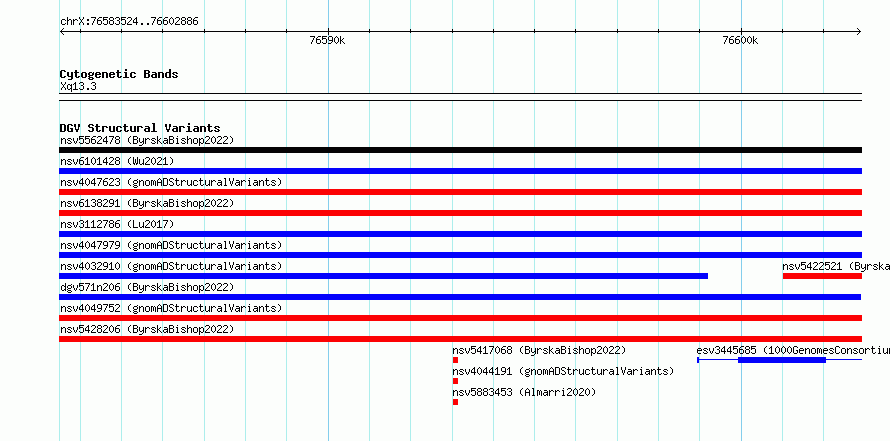
Task: Click the red nsv5883453 marker square
Action: coord(455,402)
